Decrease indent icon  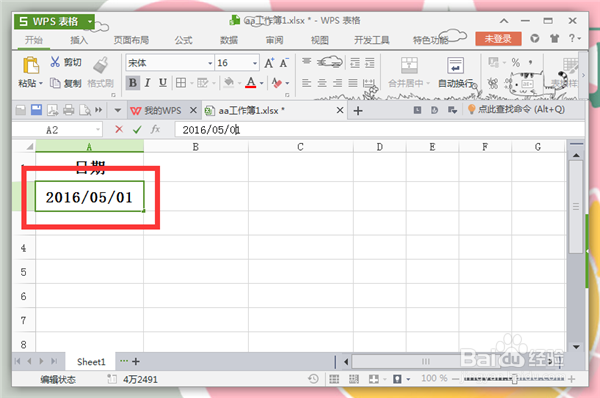355,63
